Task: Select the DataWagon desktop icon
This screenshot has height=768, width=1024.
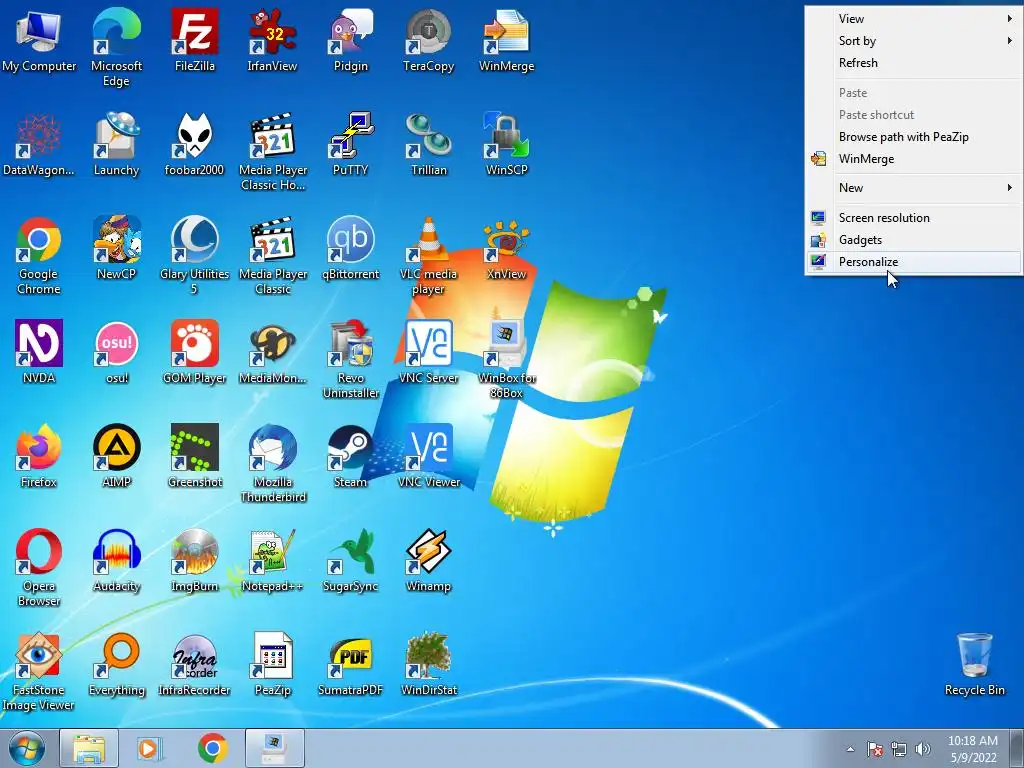Action: (39, 144)
